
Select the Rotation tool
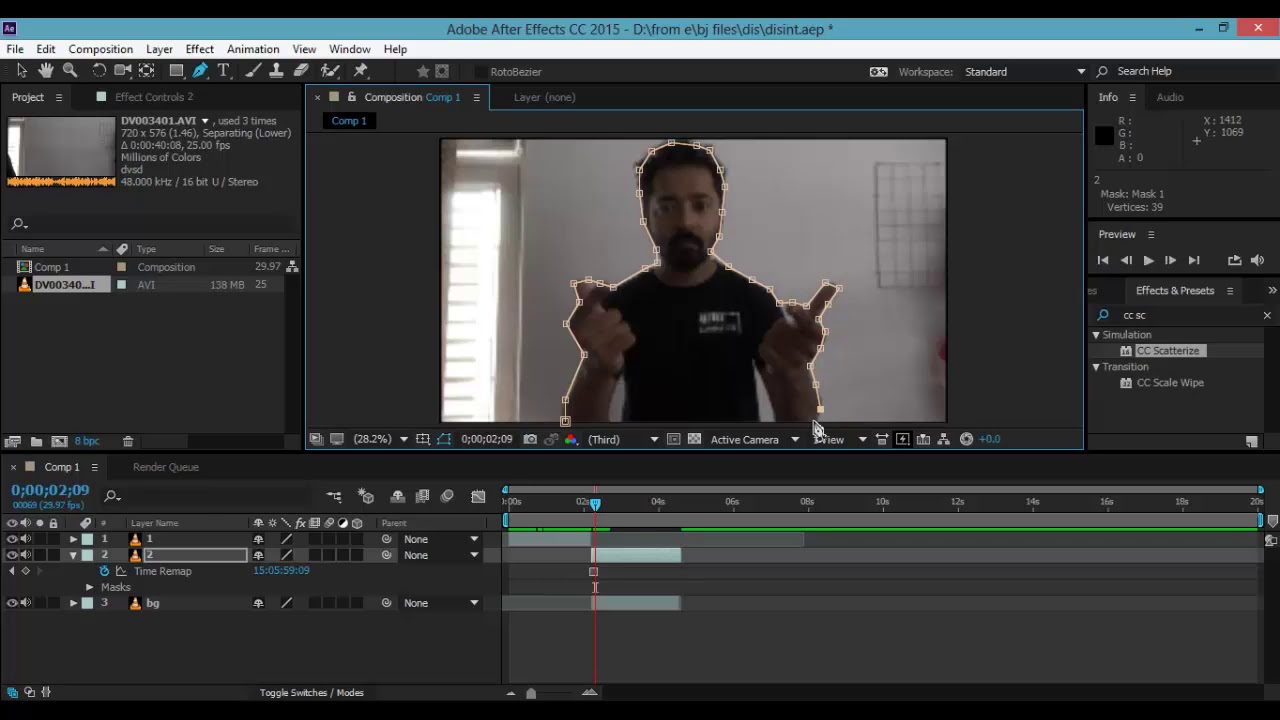[x=99, y=70]
